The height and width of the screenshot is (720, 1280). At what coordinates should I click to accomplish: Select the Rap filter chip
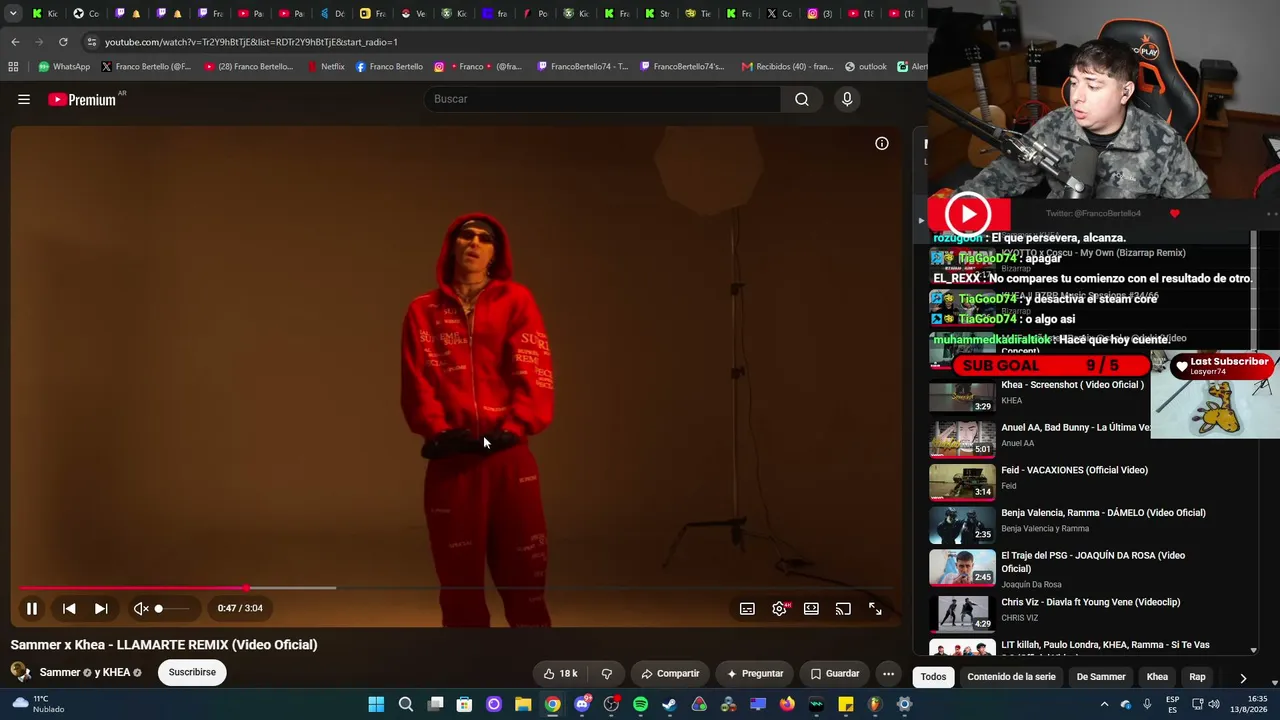pos(1197,677)
